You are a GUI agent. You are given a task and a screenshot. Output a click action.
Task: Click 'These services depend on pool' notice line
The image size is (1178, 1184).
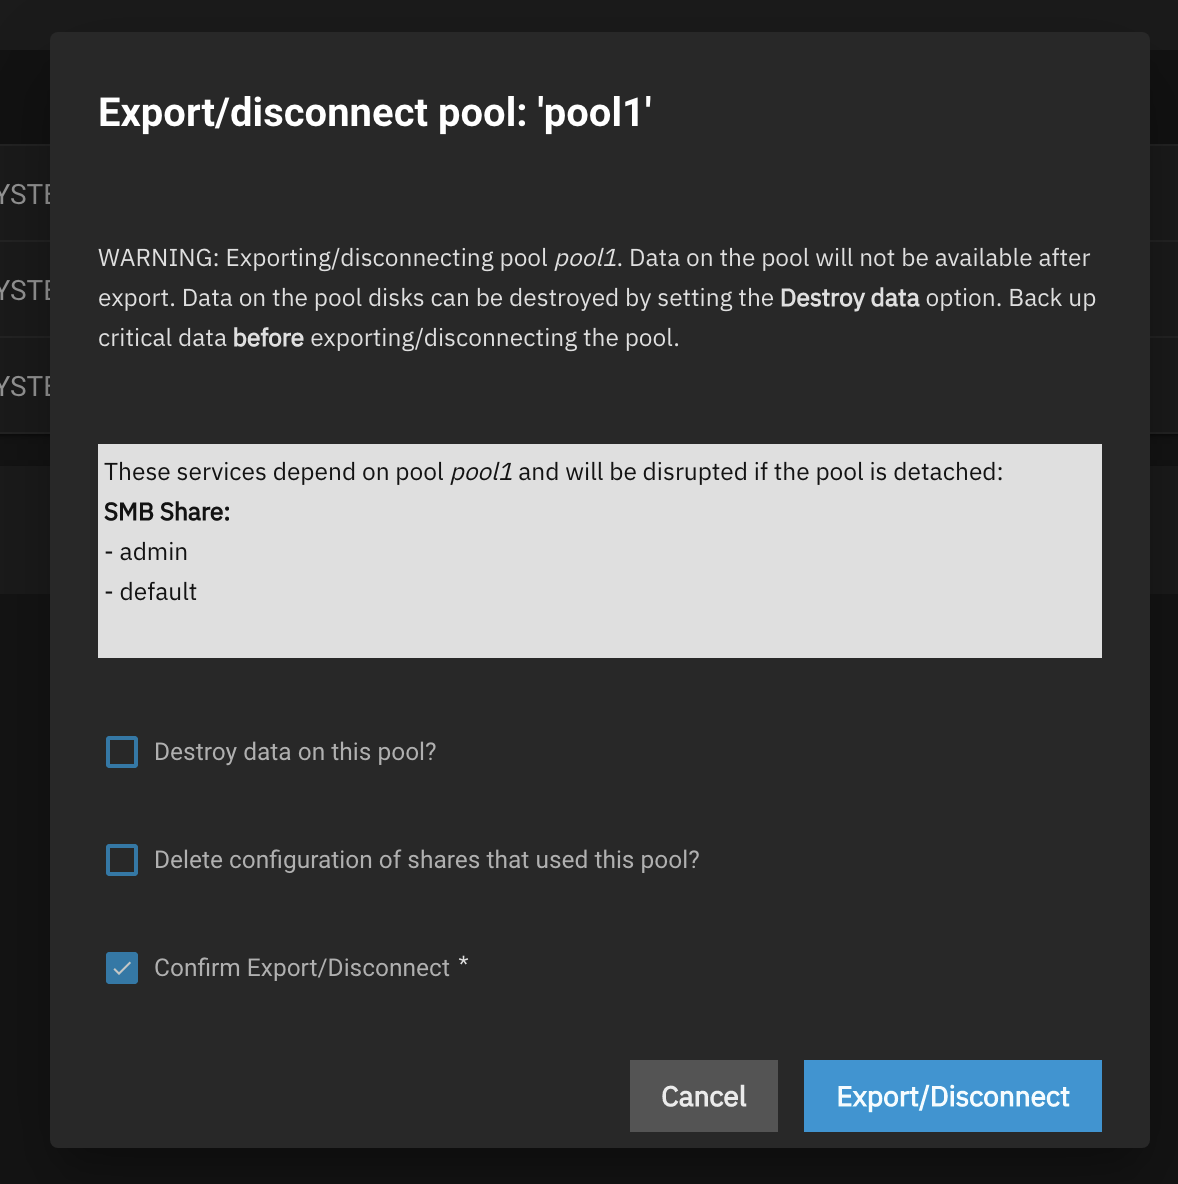554,472
